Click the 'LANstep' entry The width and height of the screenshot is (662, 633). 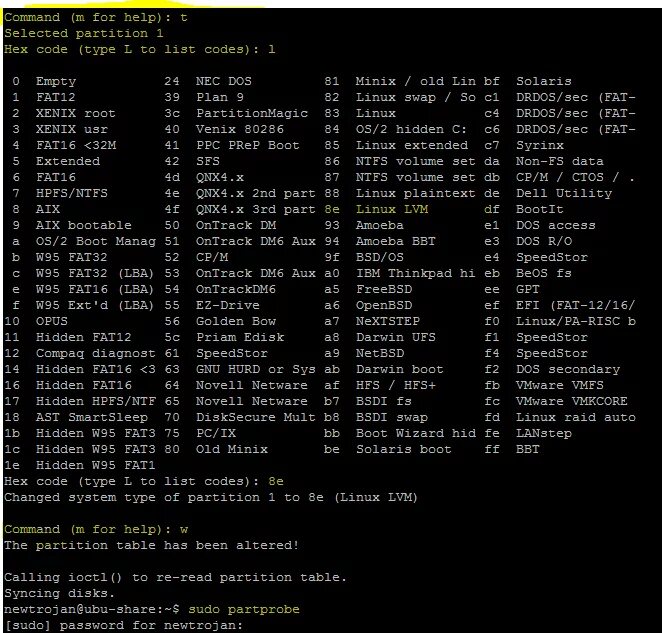click(544, 433)
